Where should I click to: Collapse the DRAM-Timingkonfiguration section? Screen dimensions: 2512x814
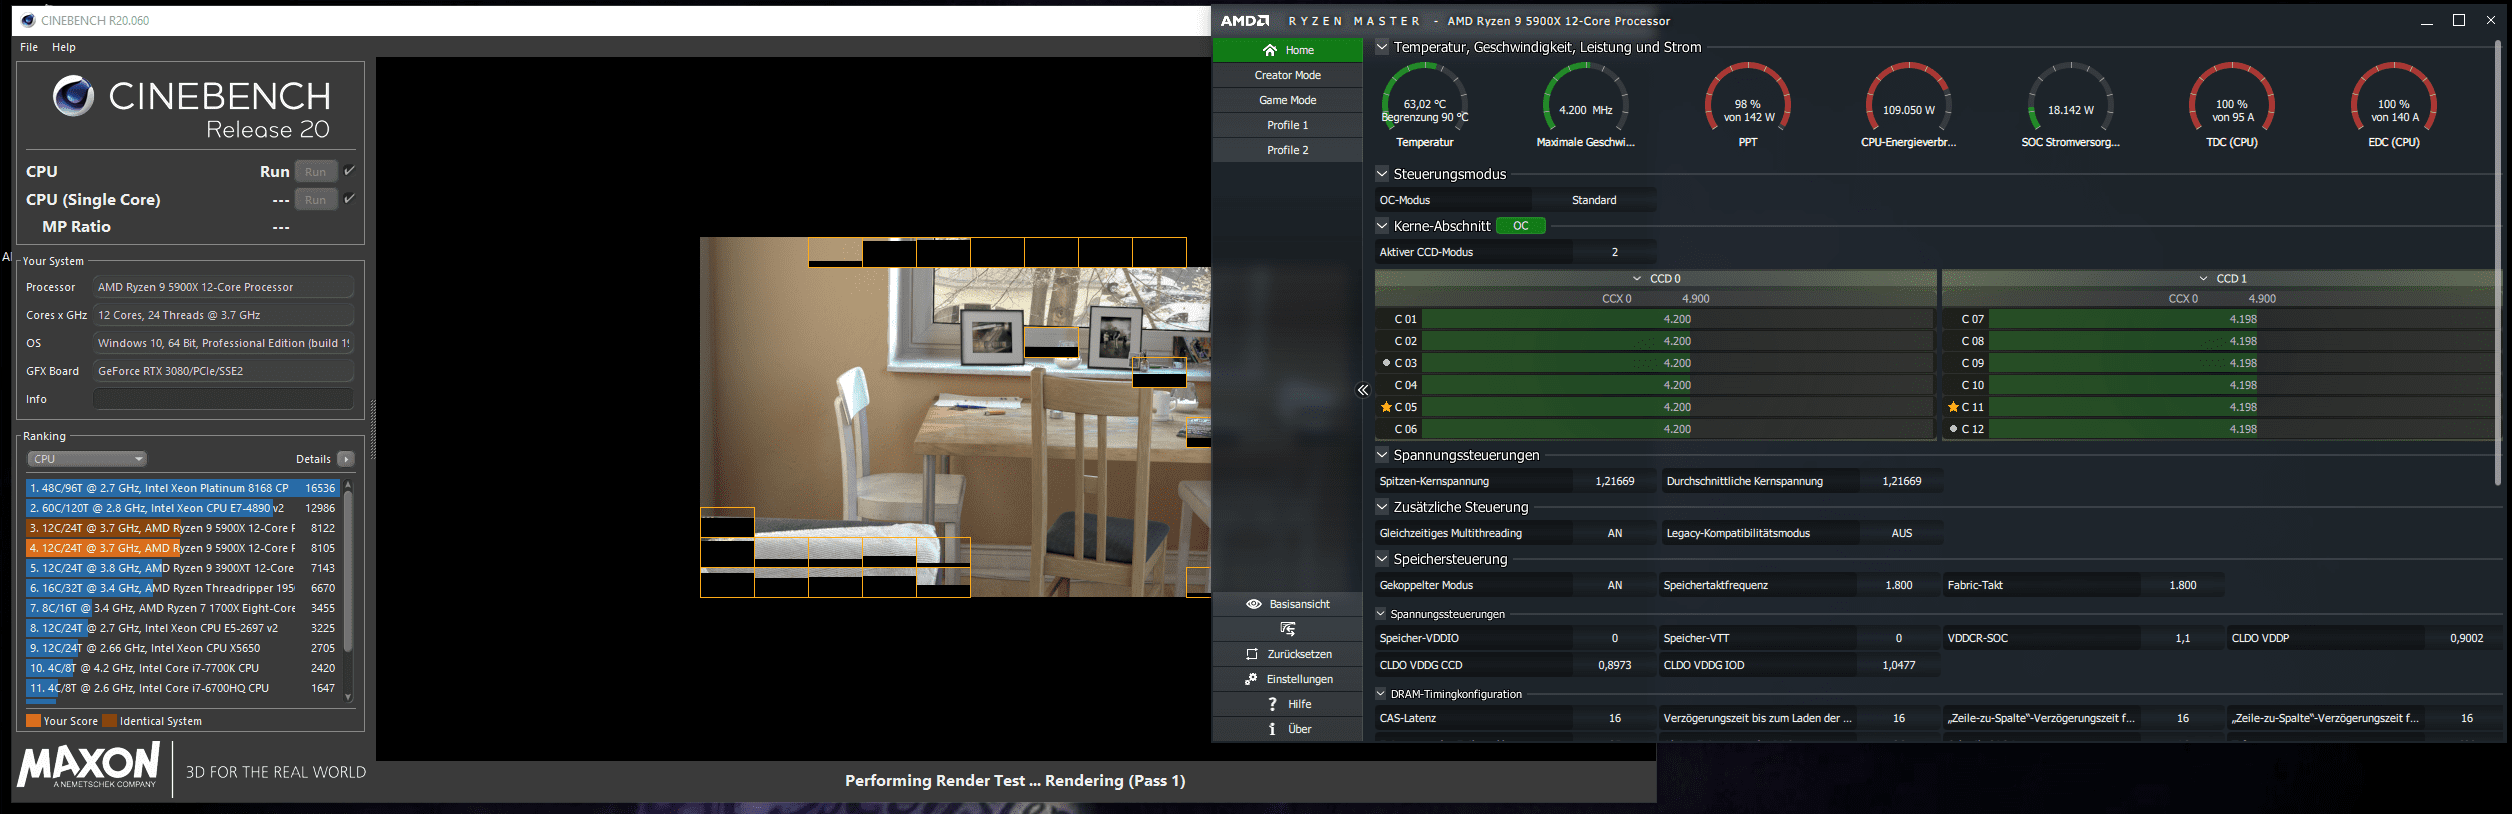click(1382, 693)
